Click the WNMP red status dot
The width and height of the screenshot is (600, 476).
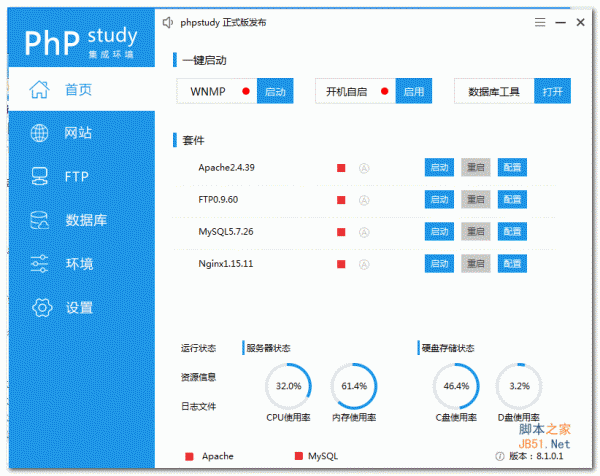(x=246, y=91)
